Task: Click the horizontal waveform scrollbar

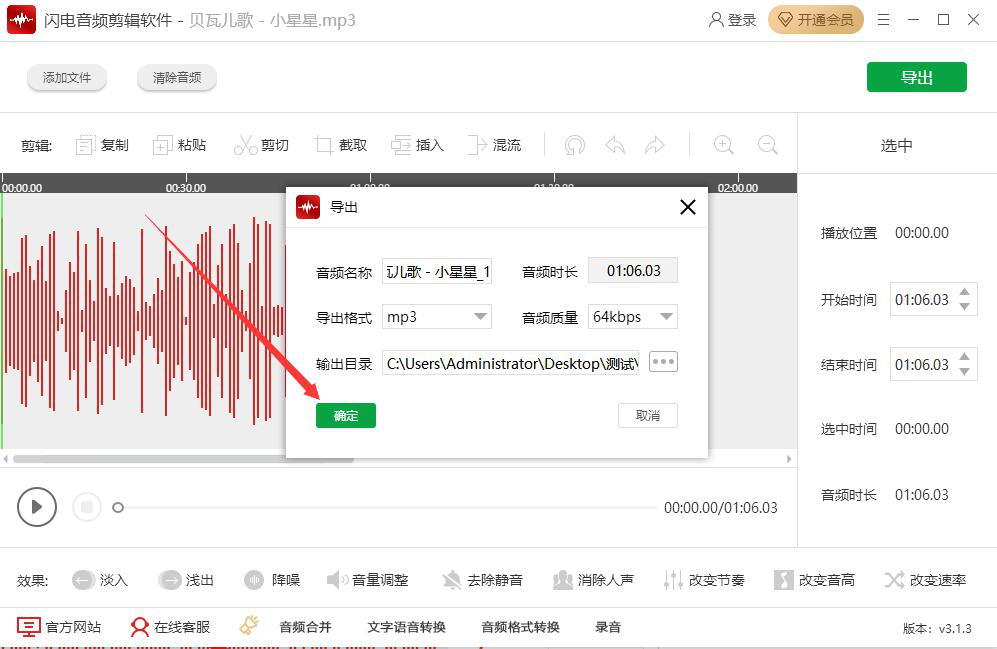Action: click(x=183, y=459)
